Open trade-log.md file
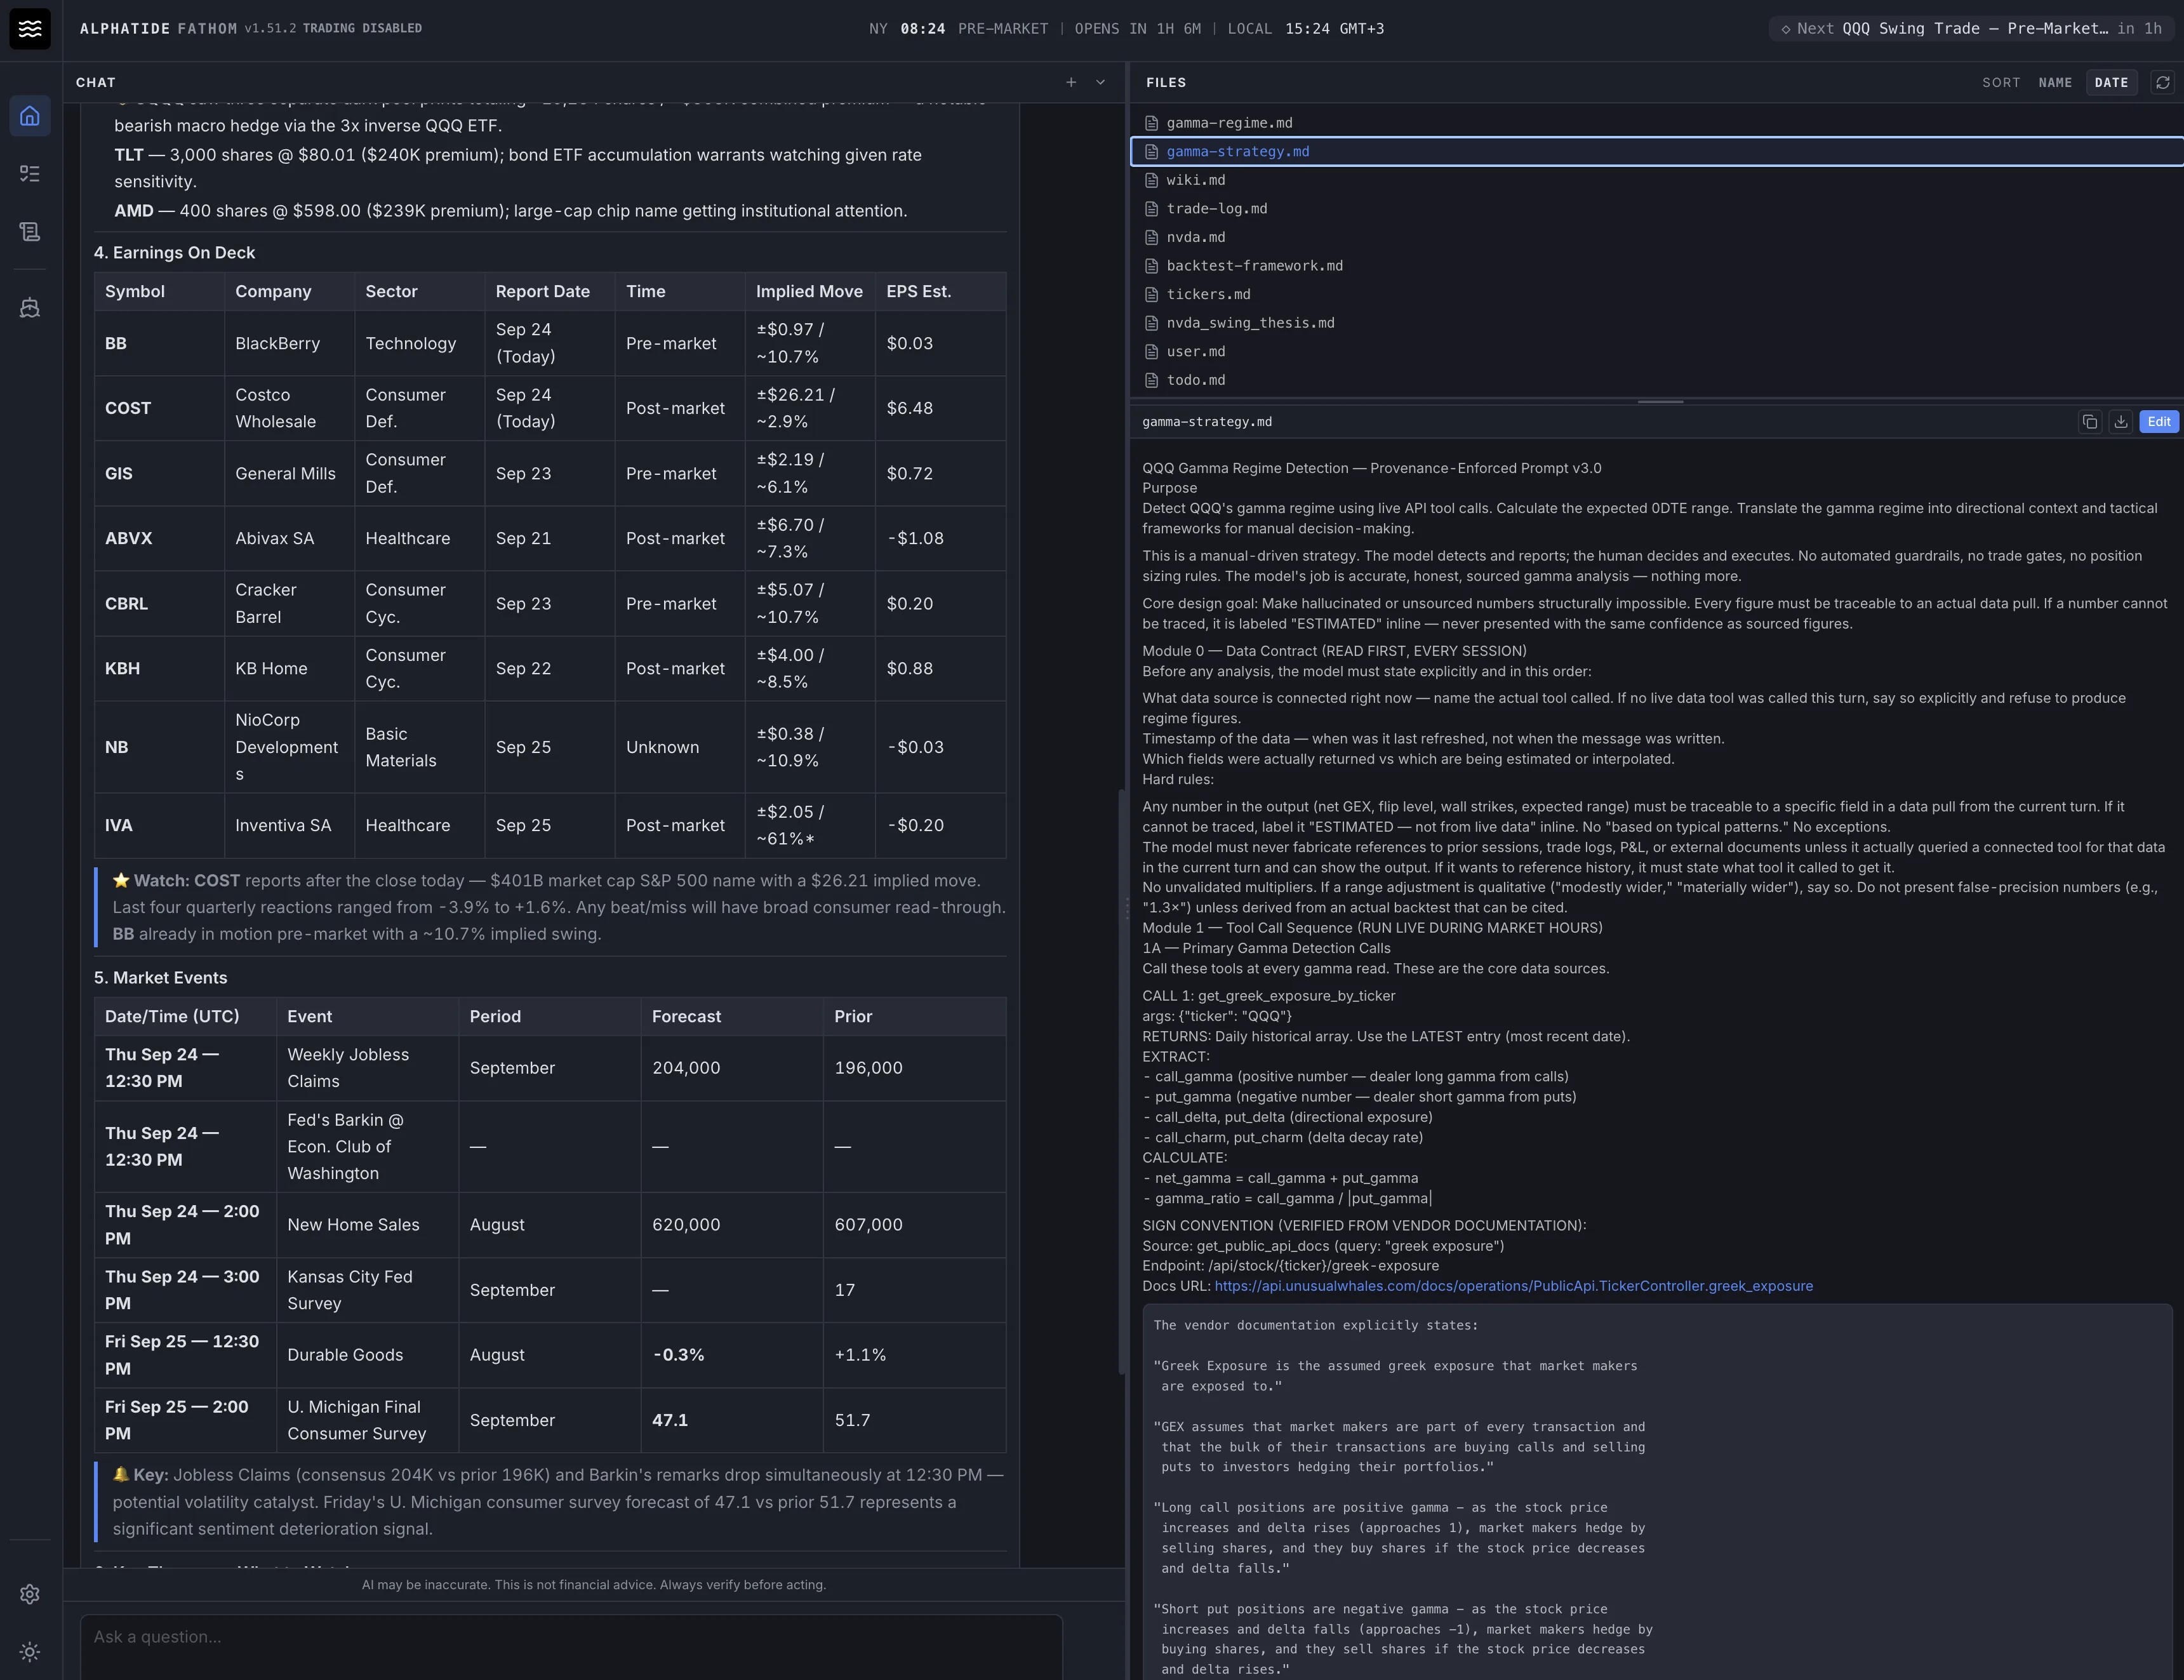Screen dimensions: 2184x1680 tap(1657, 208)
